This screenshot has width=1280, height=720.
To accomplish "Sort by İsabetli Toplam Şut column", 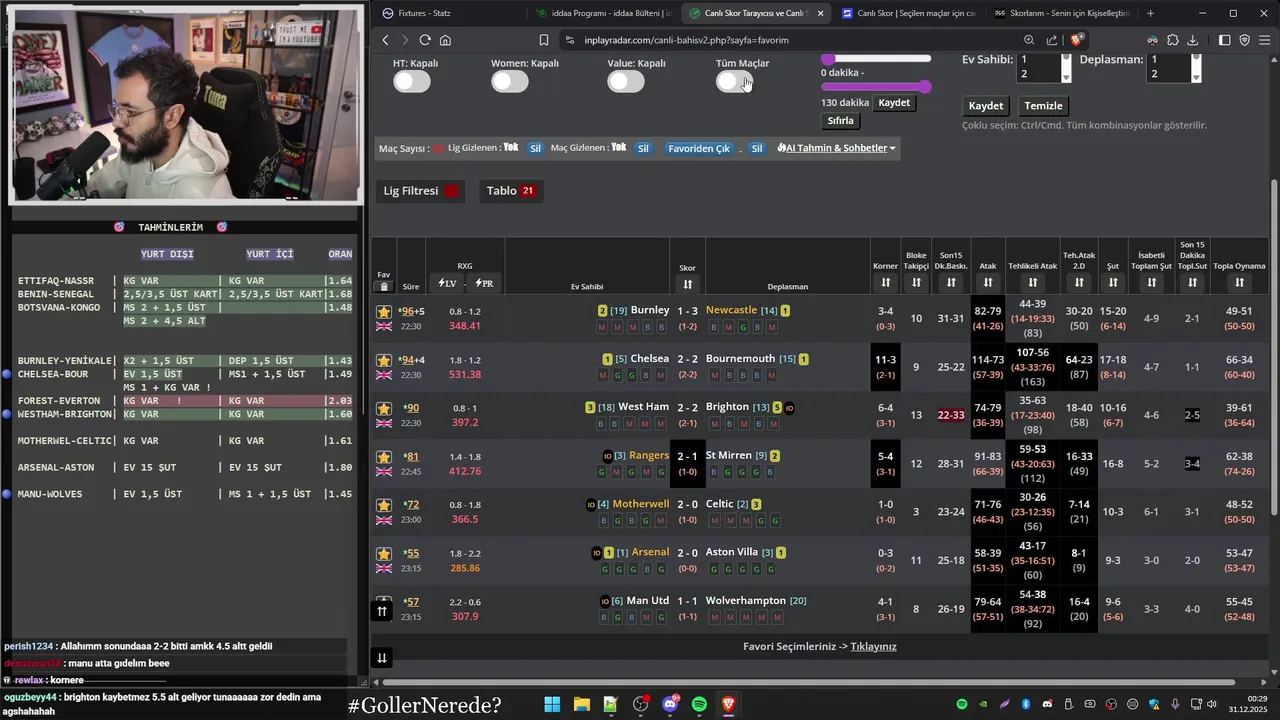I will click(1151, 284).
